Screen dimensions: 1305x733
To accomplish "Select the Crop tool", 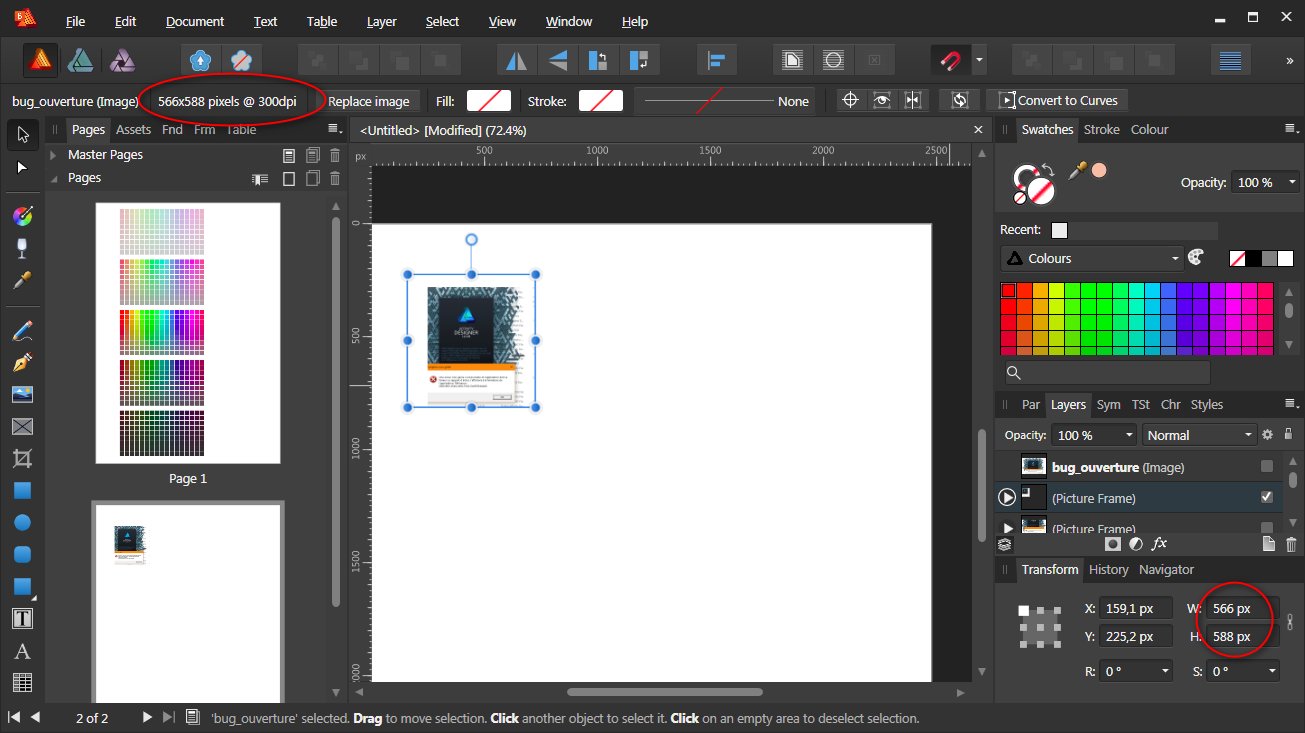I will click(22, 458).
